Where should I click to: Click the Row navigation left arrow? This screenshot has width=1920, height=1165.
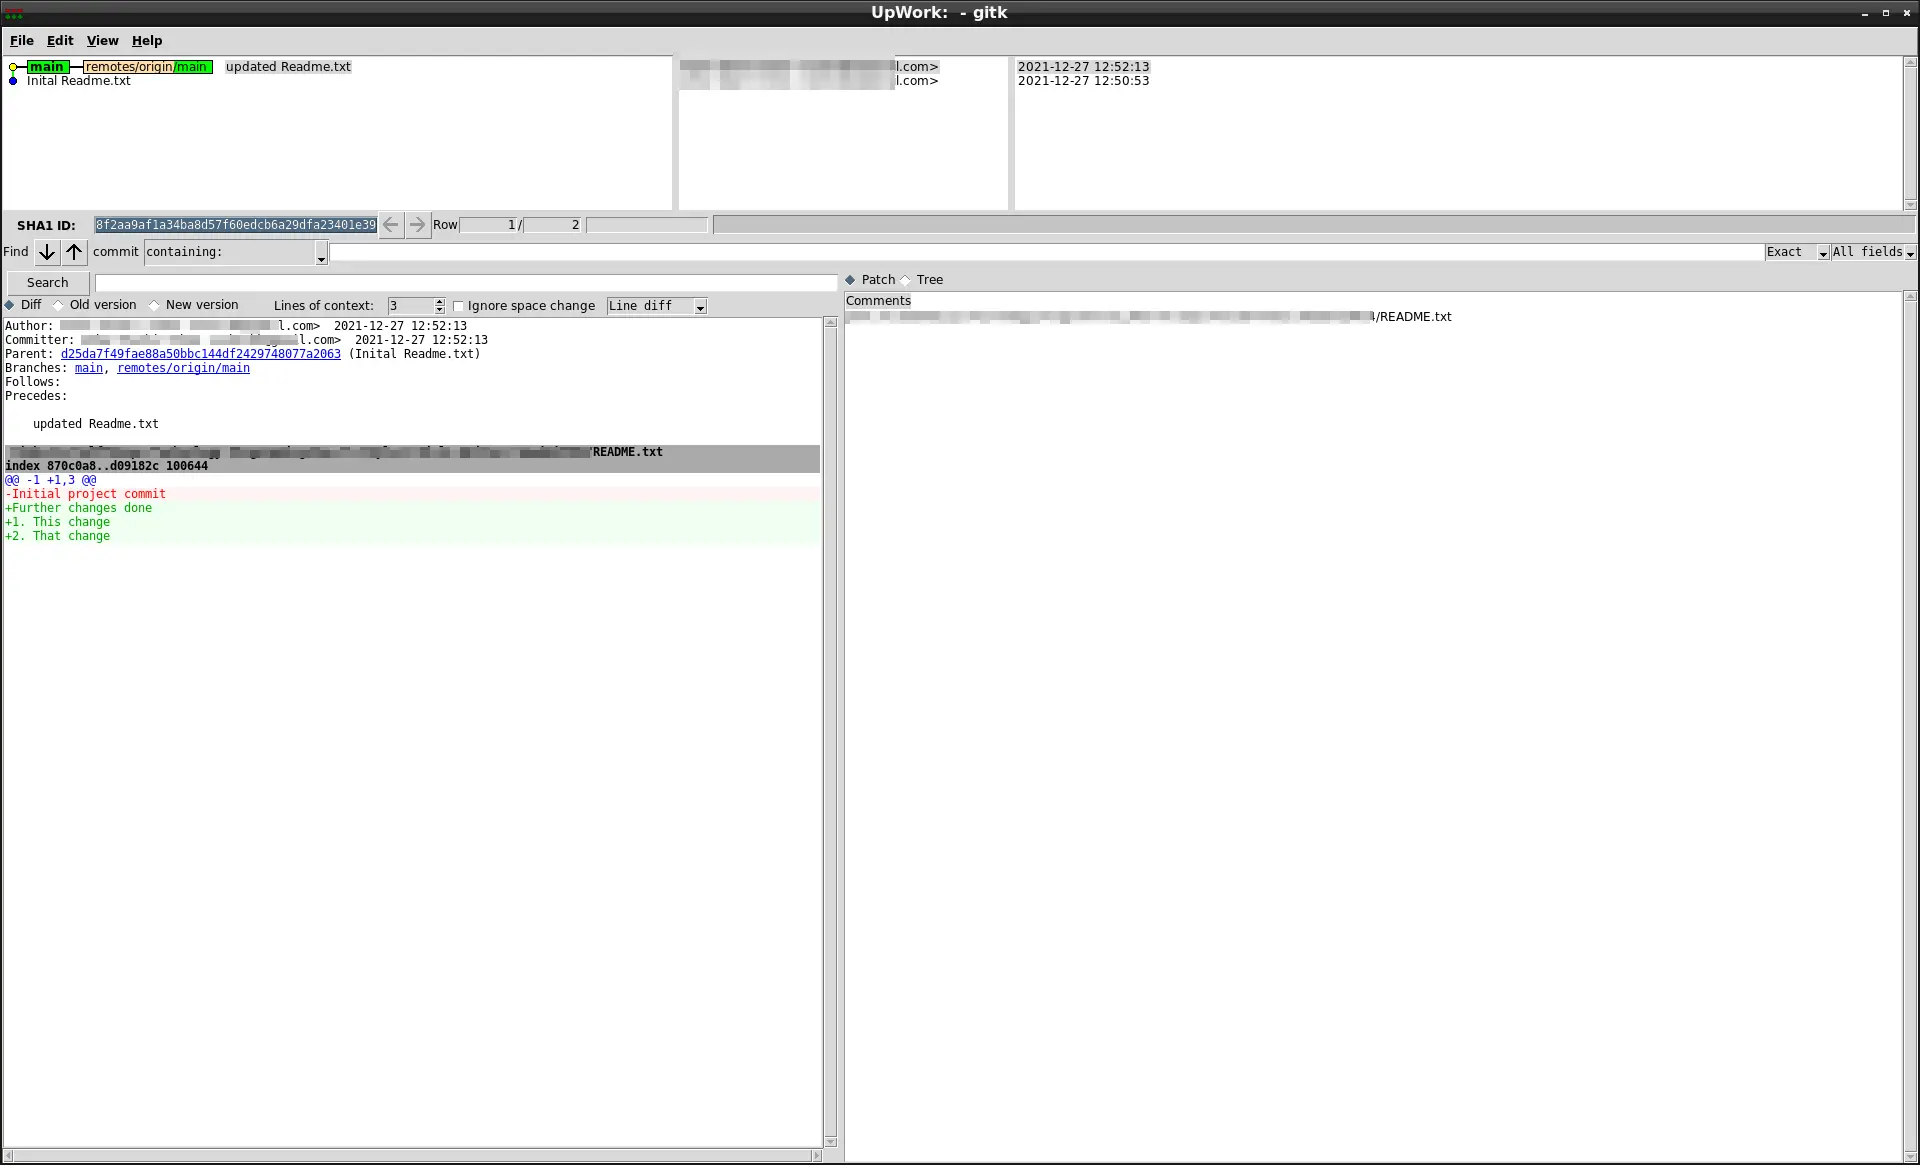coord(391,225)
